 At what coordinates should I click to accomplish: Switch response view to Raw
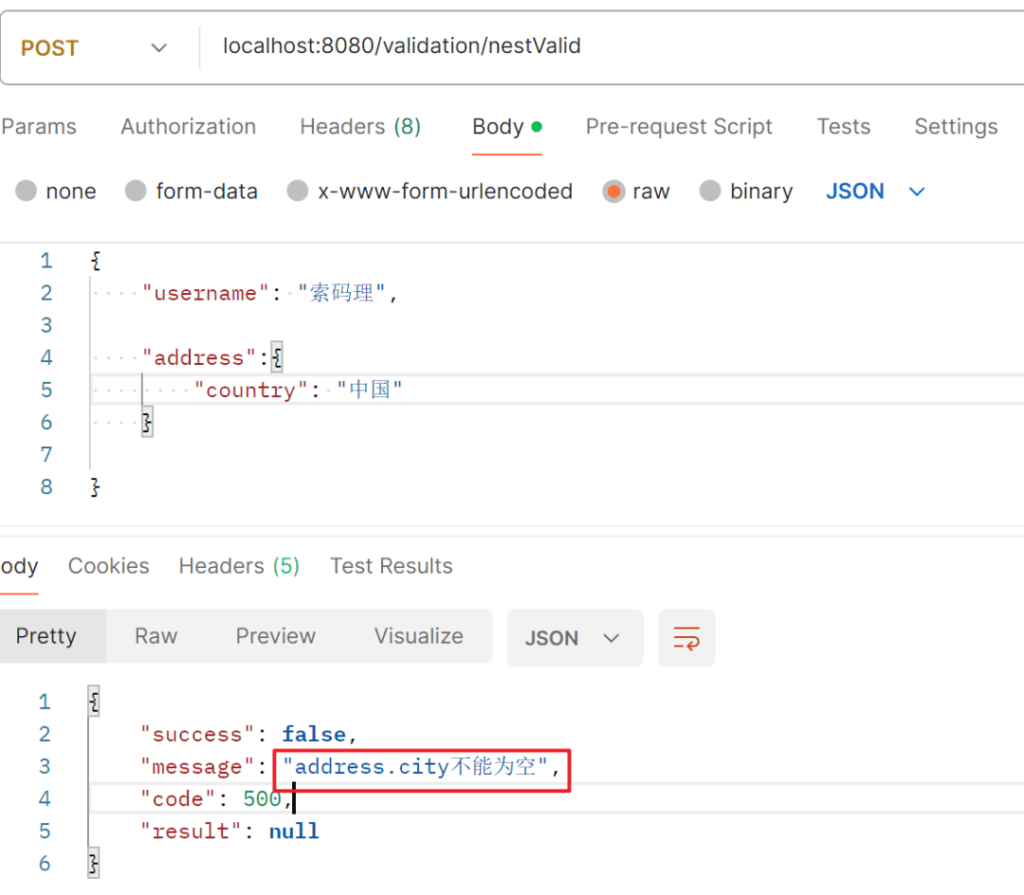pos(156,636)
